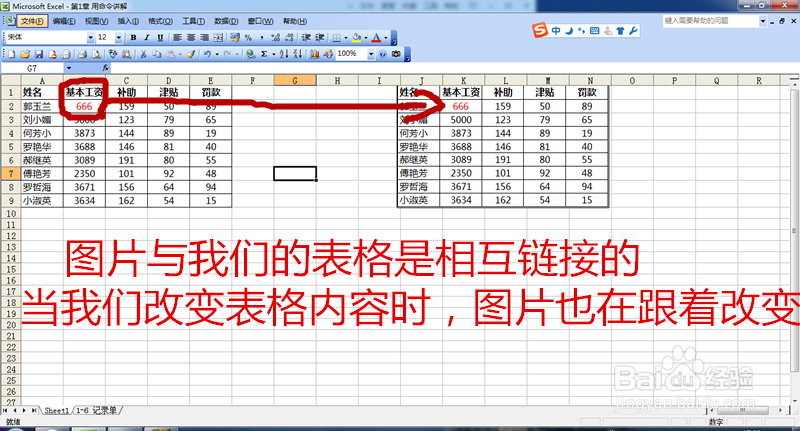Align cell text left
Image resolution: width=800 pixels, height=431 pixels.
tap(178, 37)
